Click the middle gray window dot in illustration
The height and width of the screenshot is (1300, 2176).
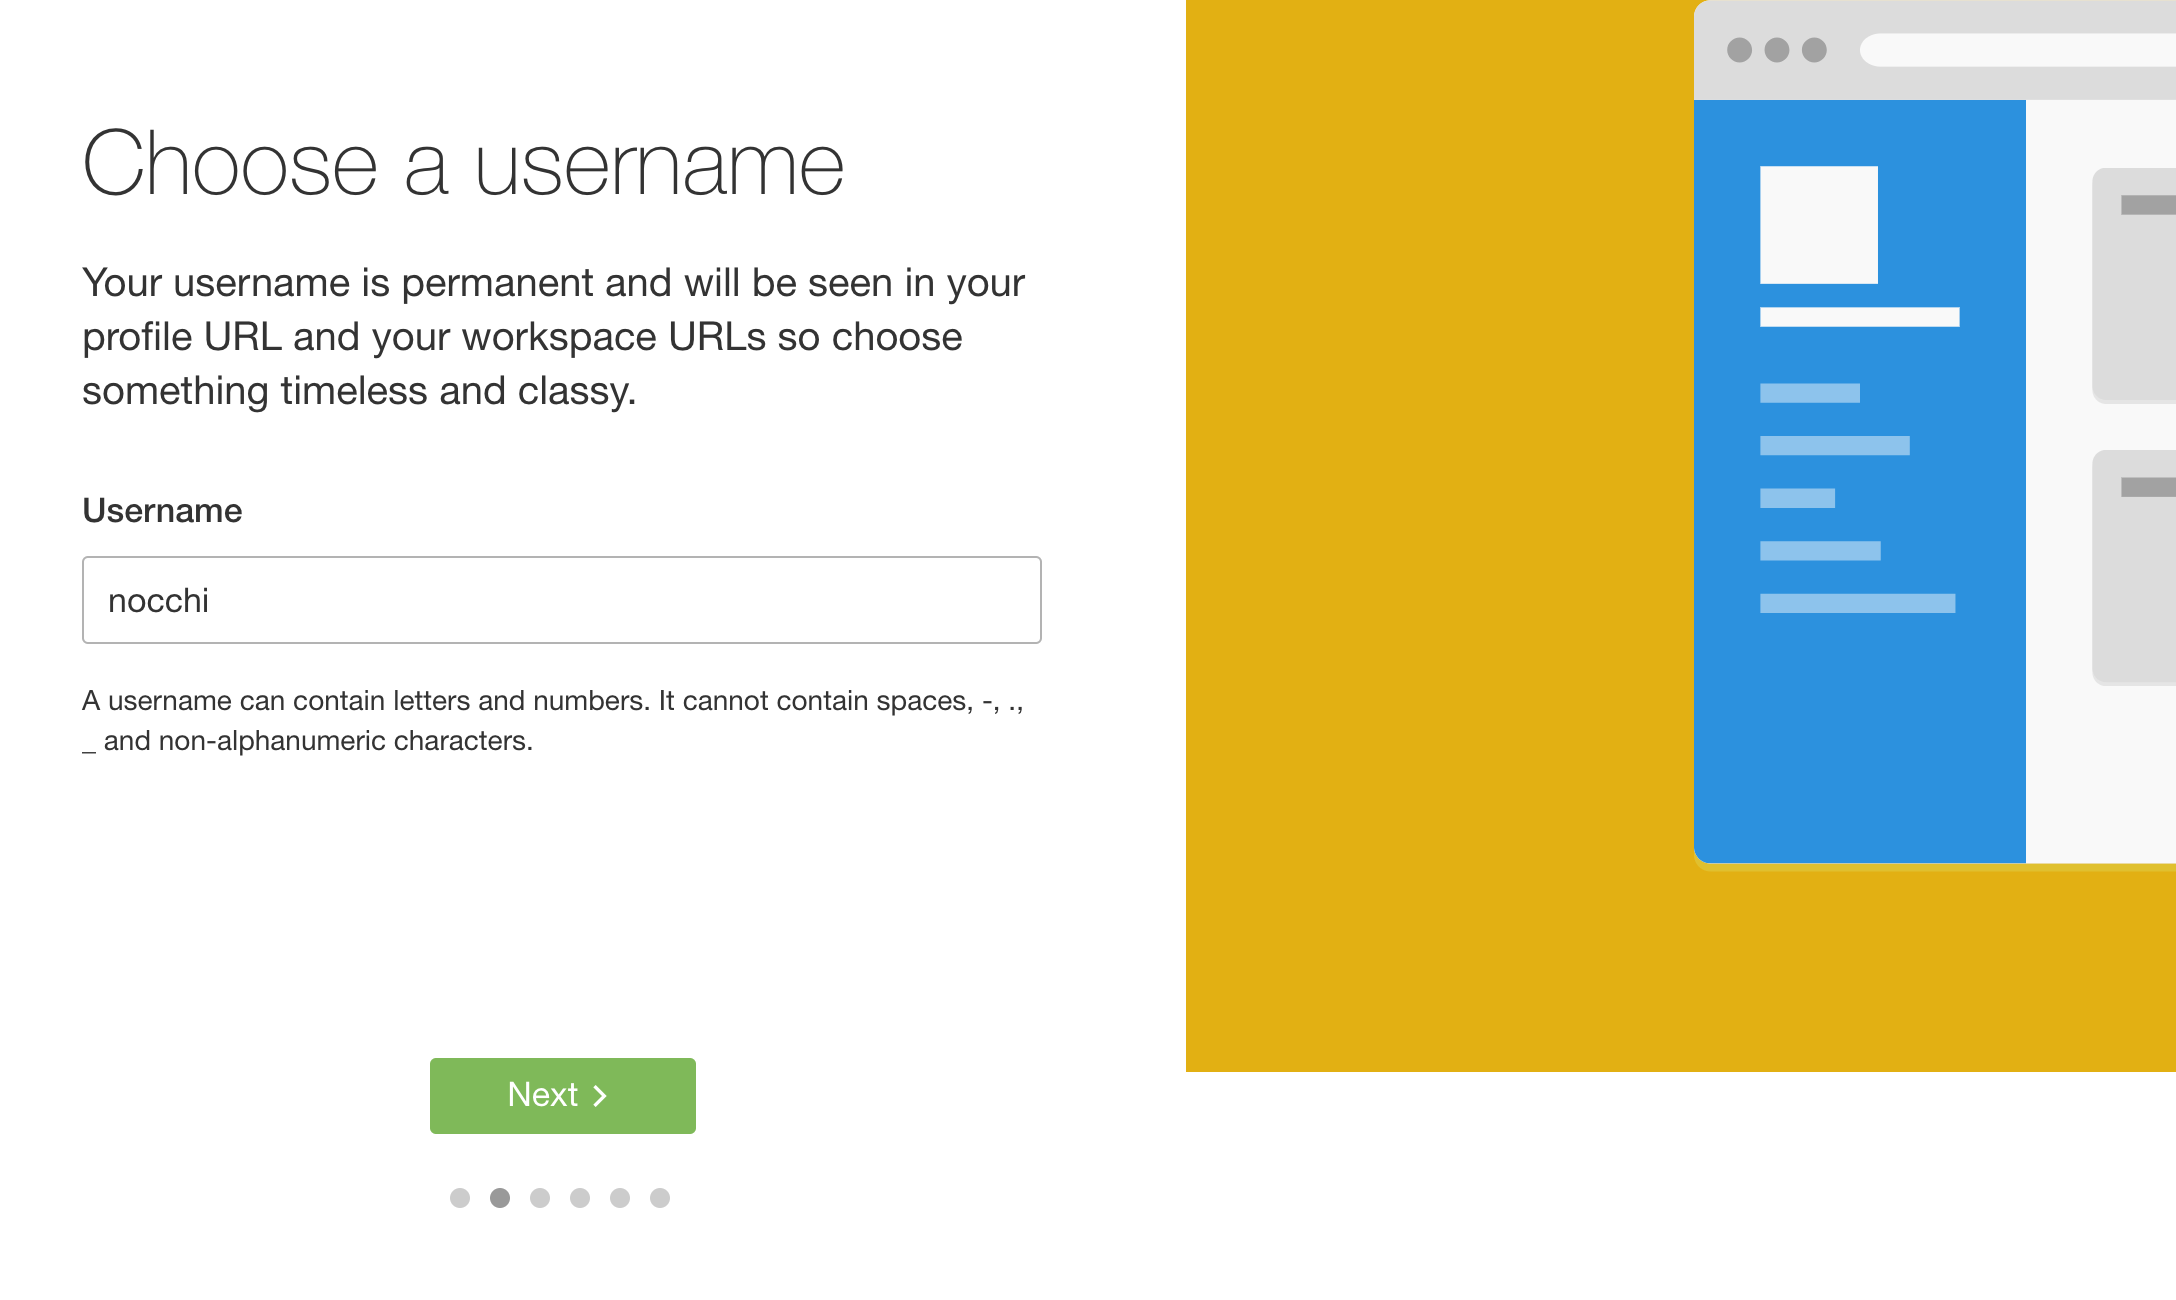[1777, 50]
